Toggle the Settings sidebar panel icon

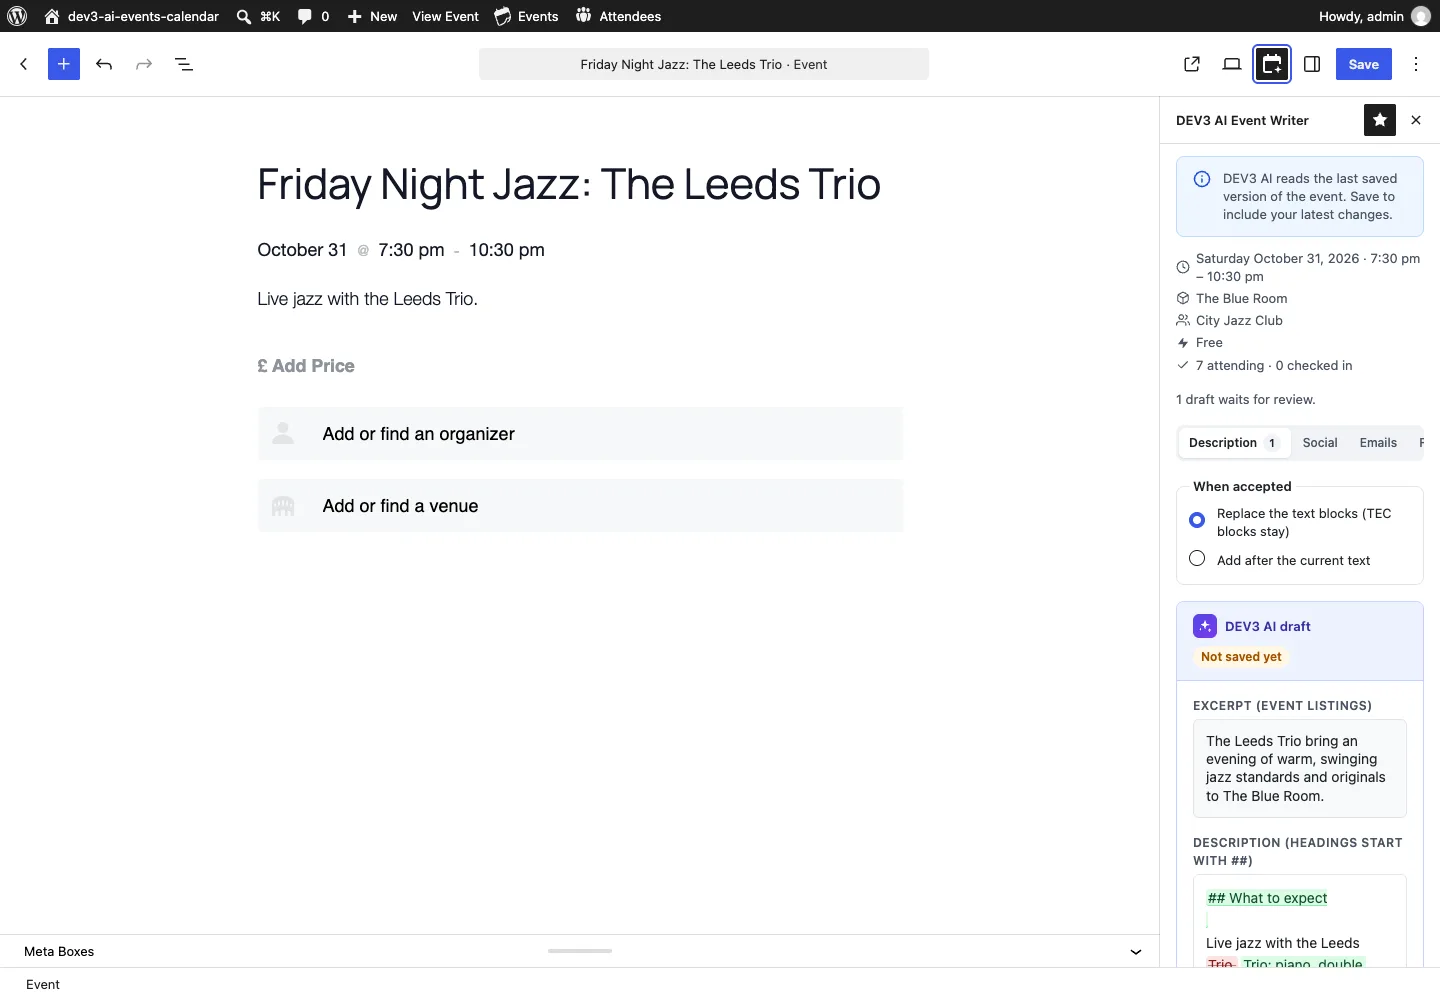pos(1312,64)
